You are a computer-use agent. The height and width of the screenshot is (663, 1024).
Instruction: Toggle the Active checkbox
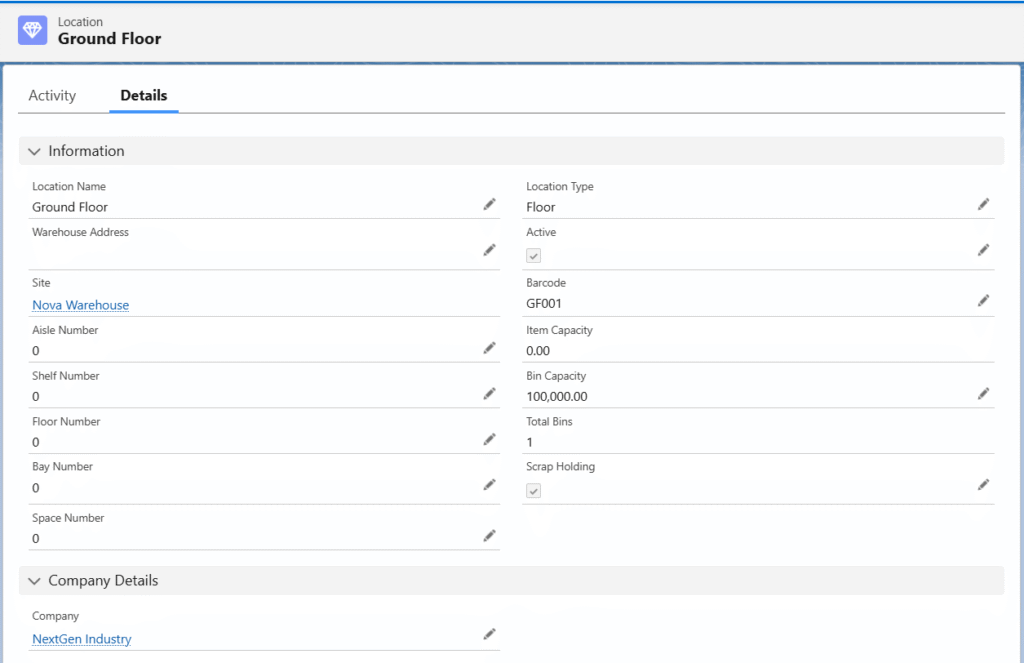pyautogui.click(x=534, y=256)
